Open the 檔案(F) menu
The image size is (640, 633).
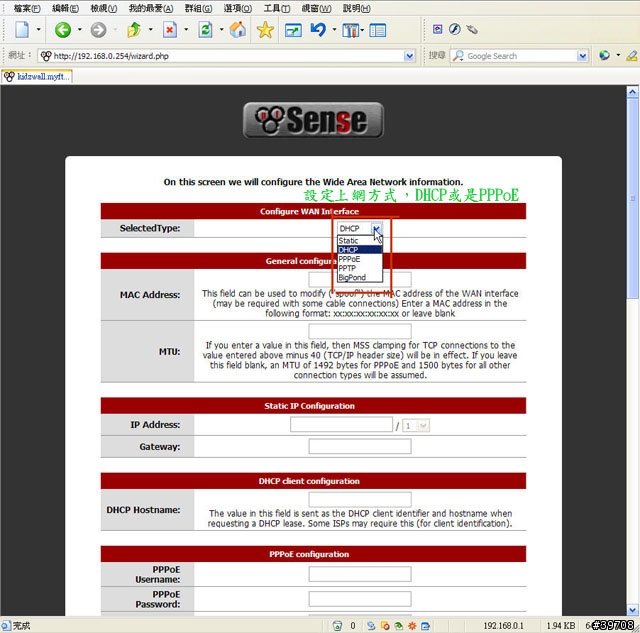tap(27, 8)
